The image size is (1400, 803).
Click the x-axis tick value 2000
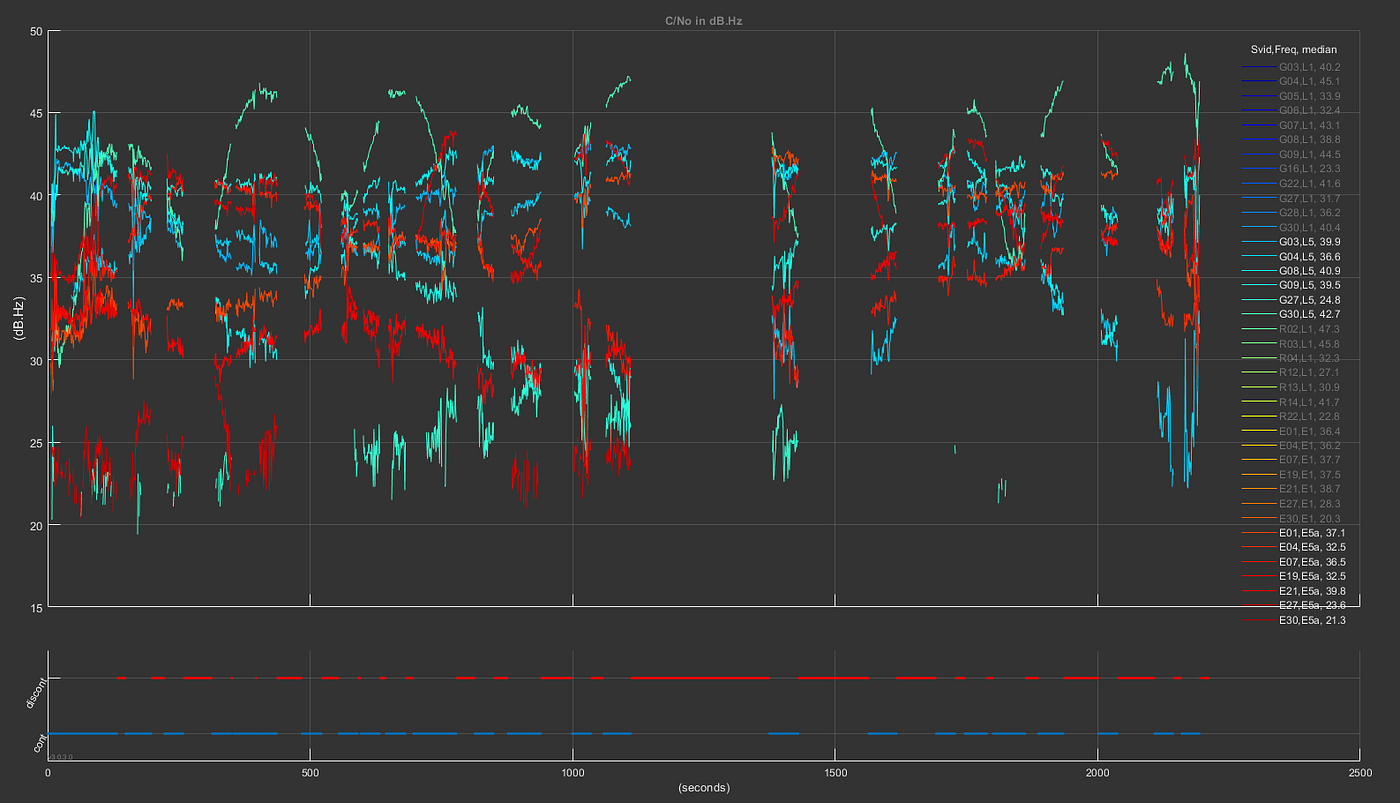click(x=1097, y=772)
